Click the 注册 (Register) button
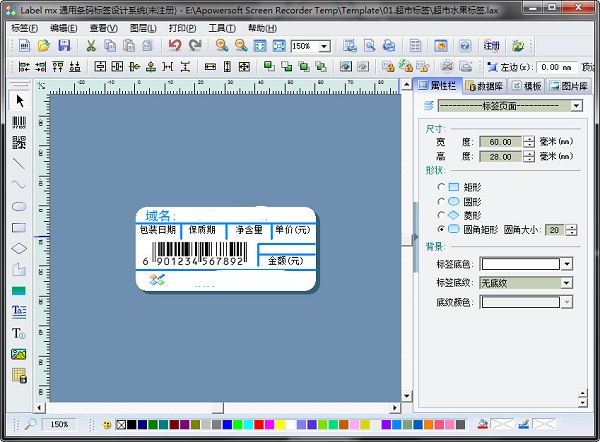 click(491, 46)
